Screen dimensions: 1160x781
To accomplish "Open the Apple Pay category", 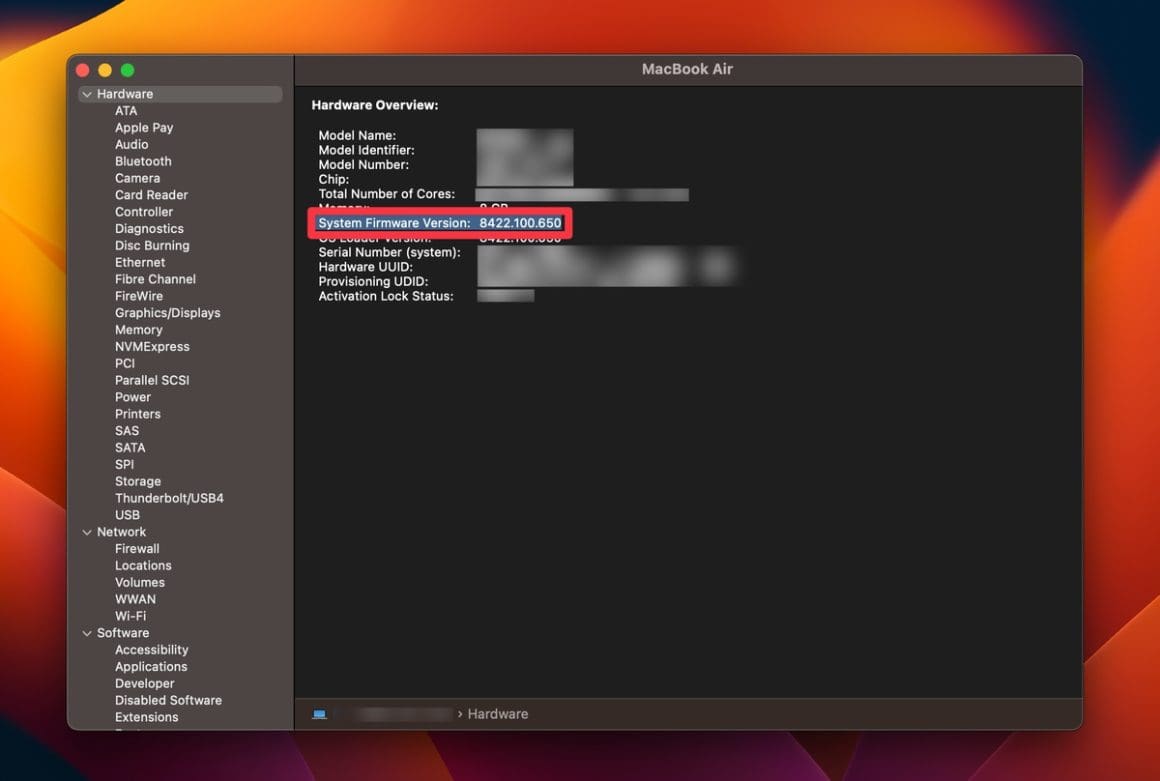I will pyautogui.click(x=143, y=127).
